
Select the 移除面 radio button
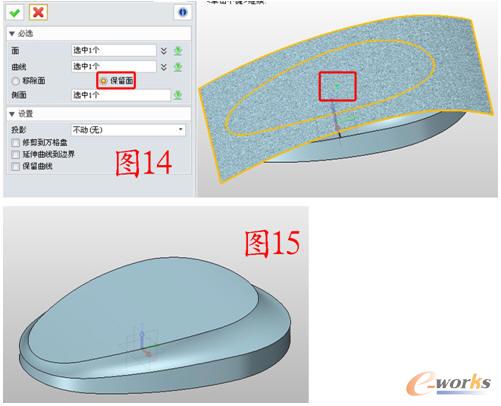click(x=15, y=81)
